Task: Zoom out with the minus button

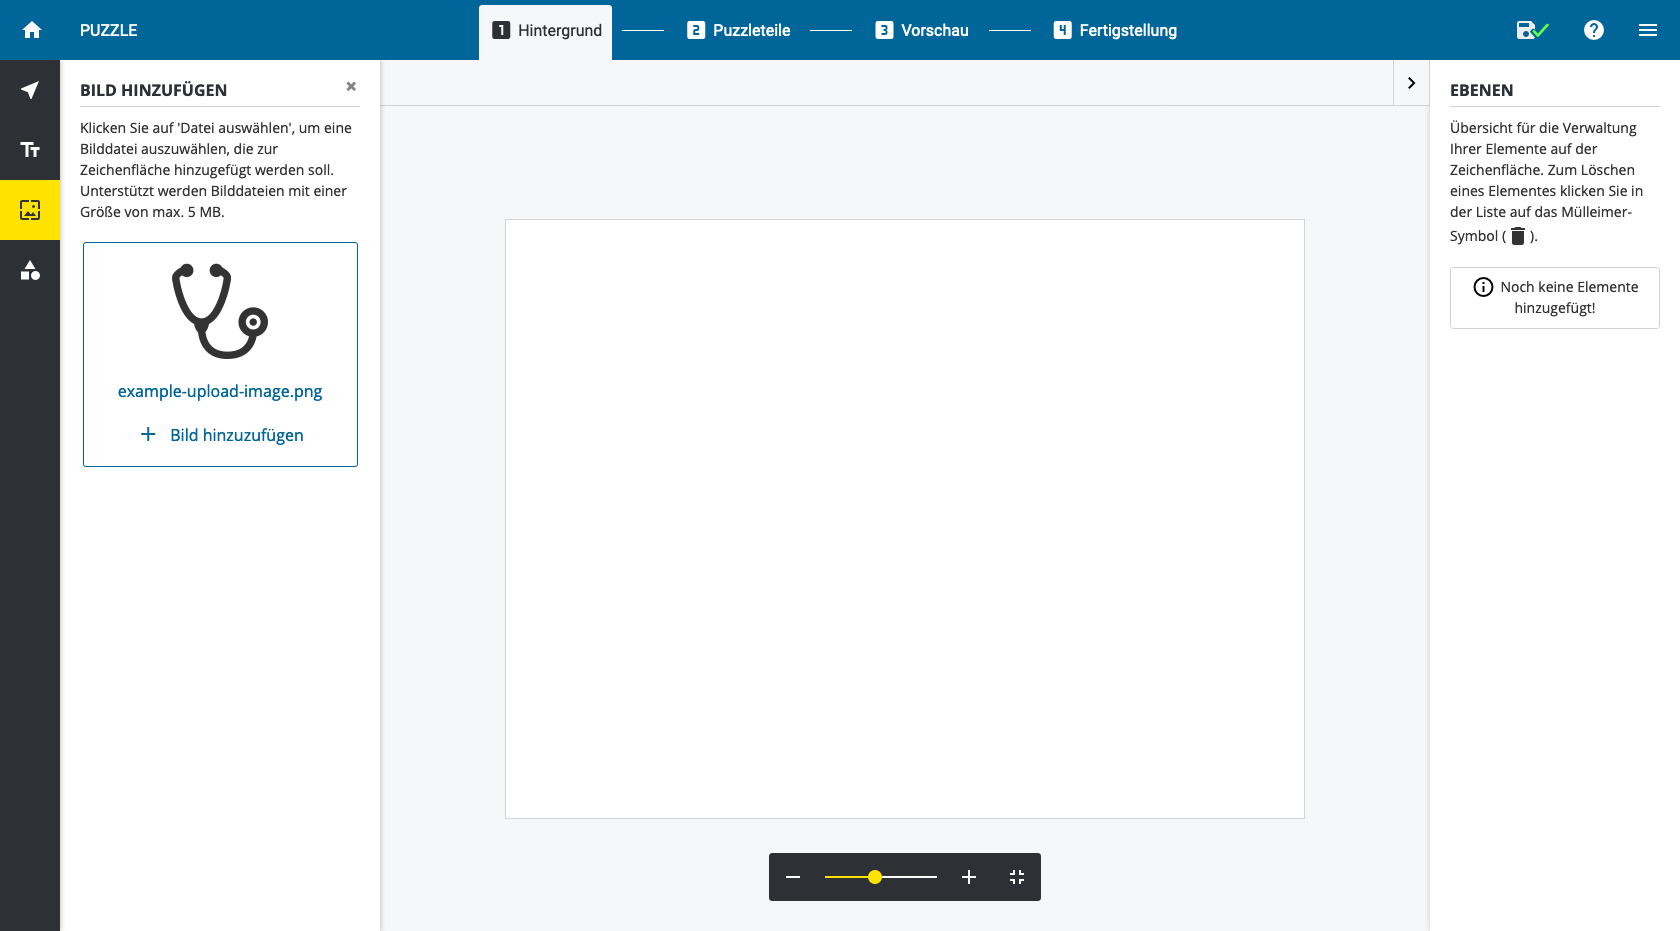Action: coord(793,877)
